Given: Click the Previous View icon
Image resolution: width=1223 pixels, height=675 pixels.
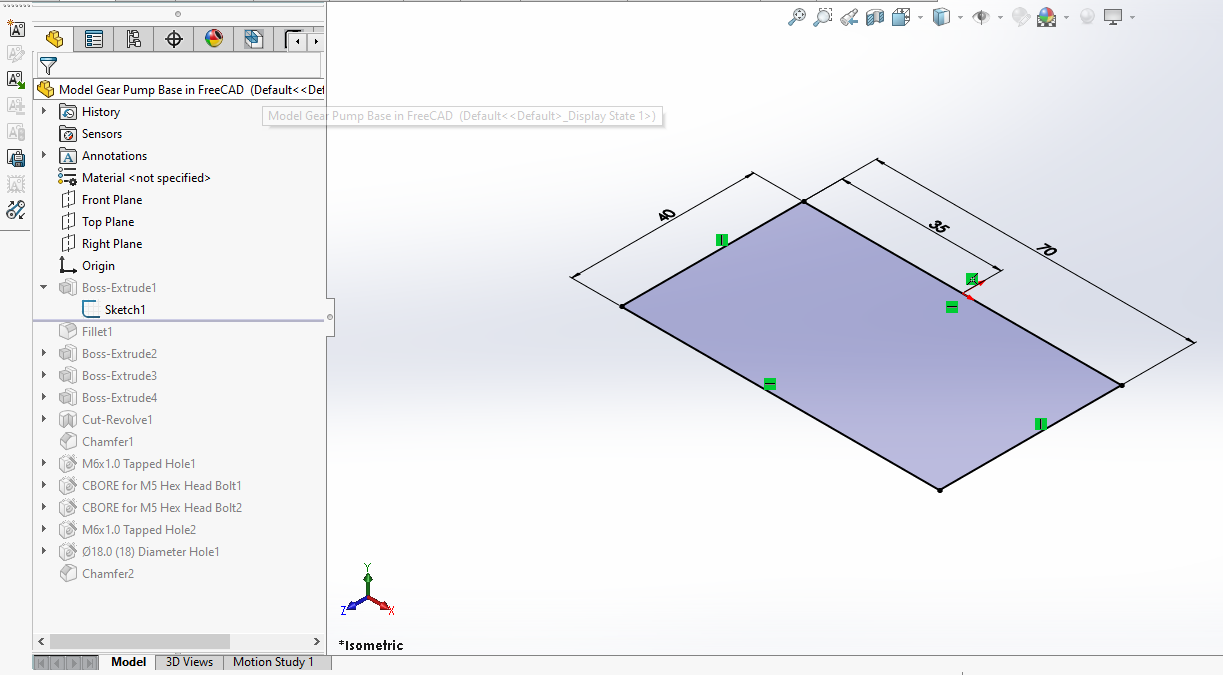Looking at the screenshot, I should click(x=849, y=17).
